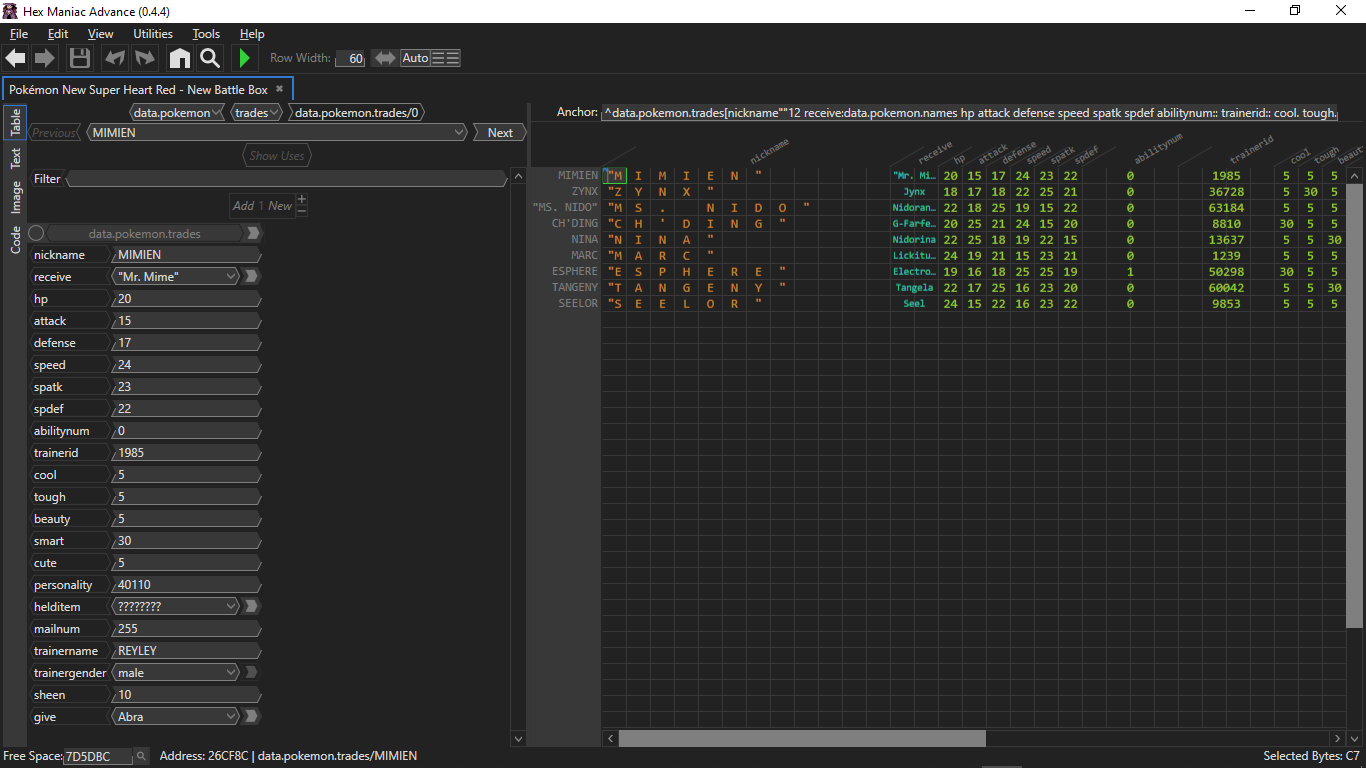1366x768 pixels.
Task: Click the Filter input field
Action: 286,179
